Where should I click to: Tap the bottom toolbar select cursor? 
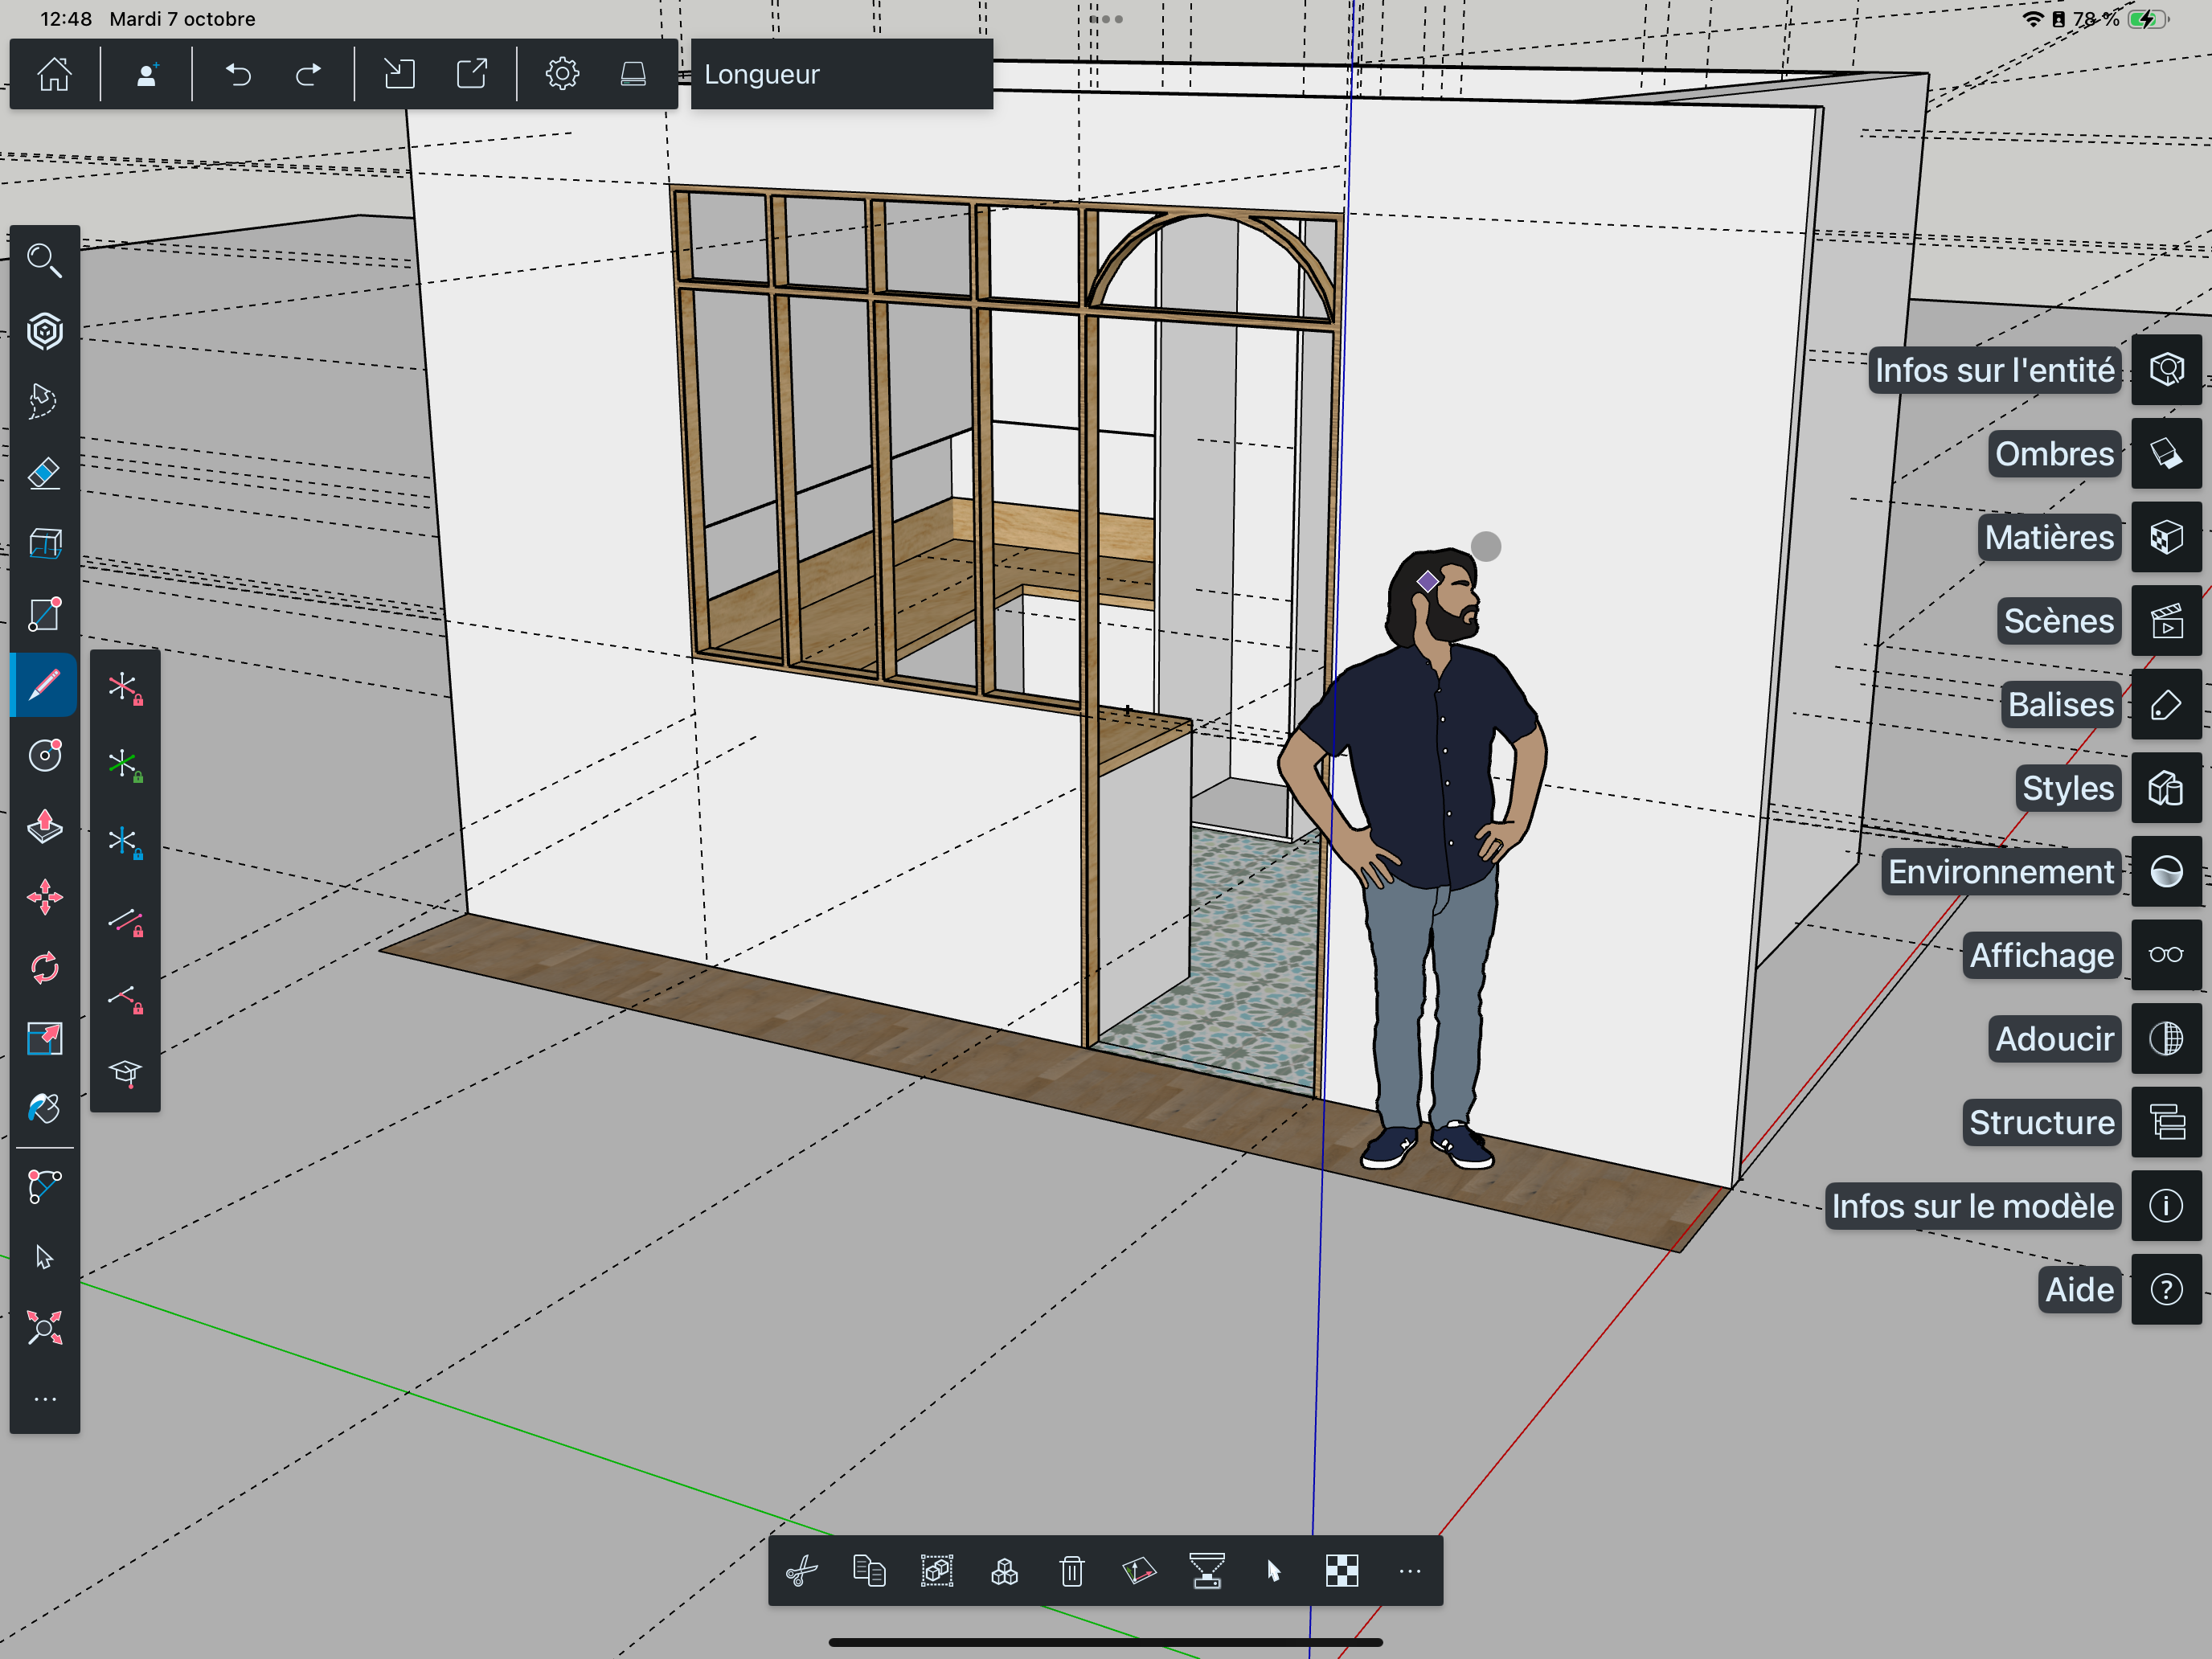coord(1274,1571)
